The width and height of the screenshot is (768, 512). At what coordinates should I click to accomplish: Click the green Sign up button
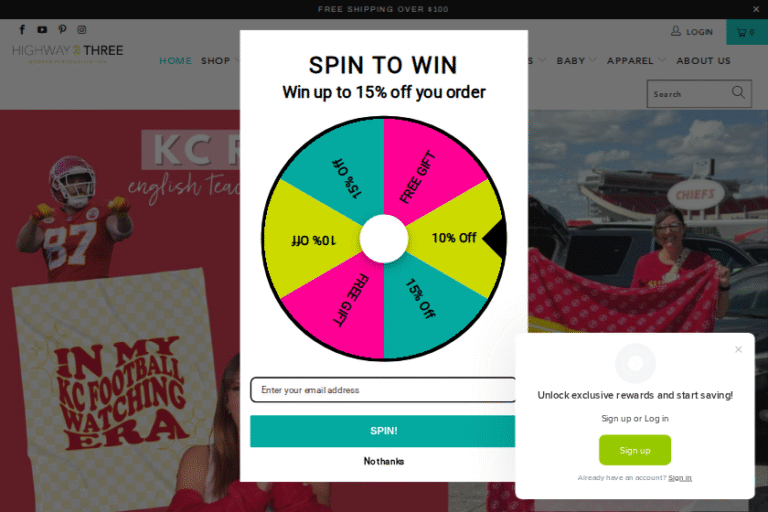point(635,450)
